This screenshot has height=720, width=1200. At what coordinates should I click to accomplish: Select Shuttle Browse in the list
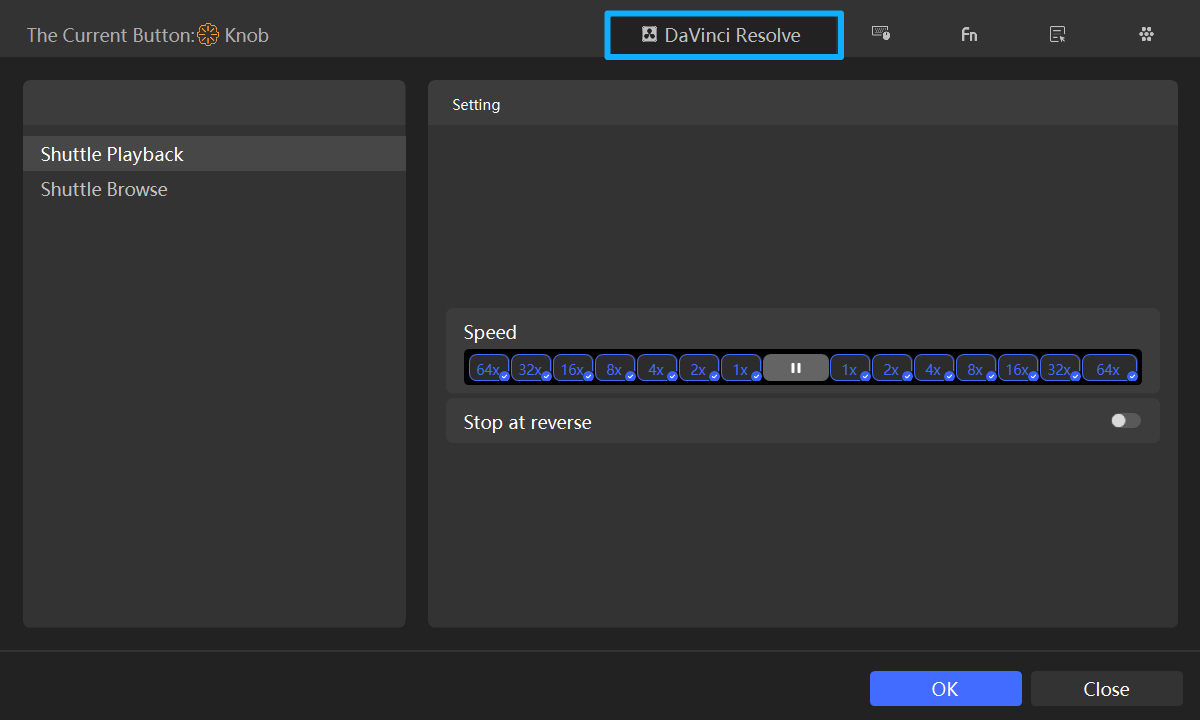pos(214,189)
